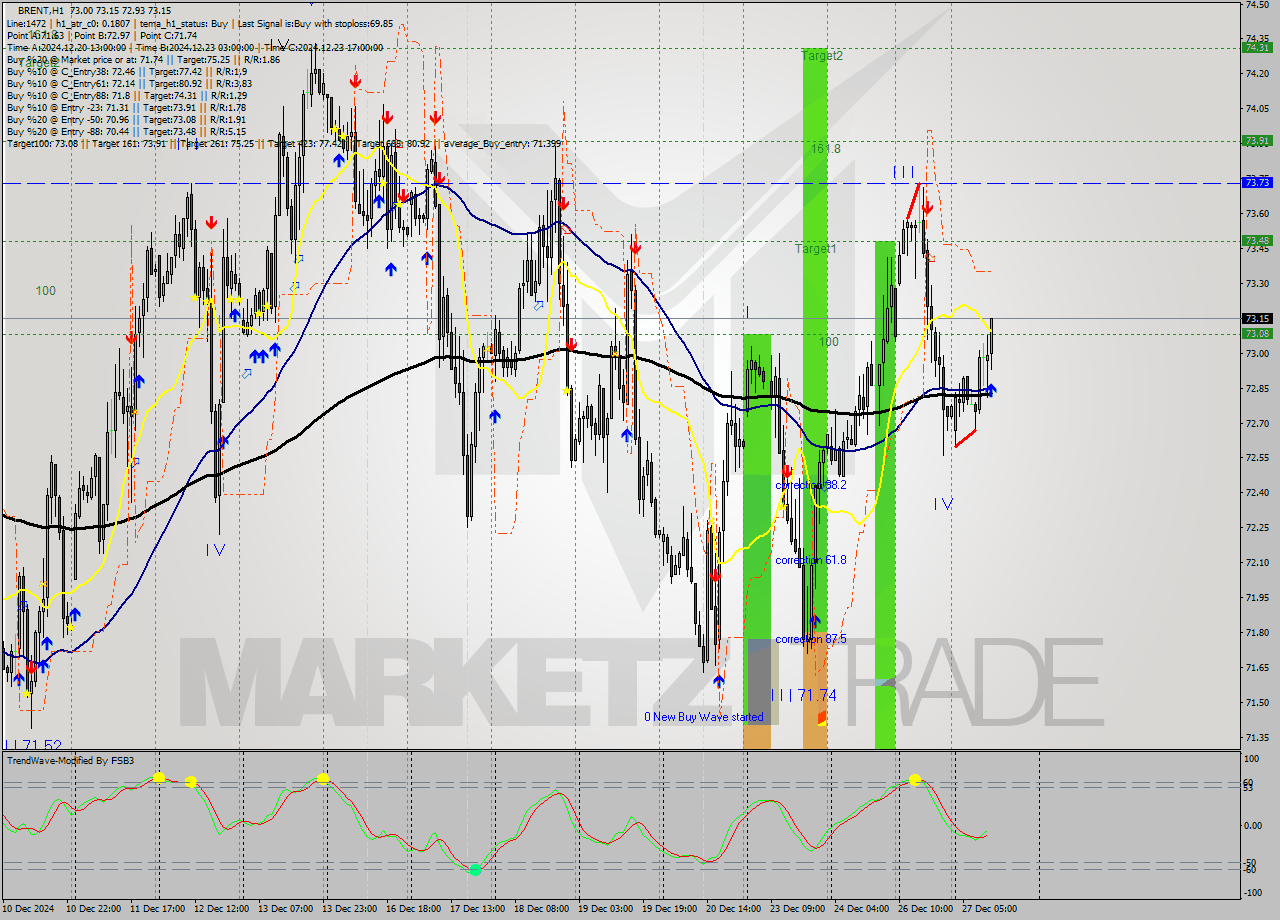Click the 'Buy %20 @ Entry -88: 70.44' line
Viewport: 1280px width, 920px height.
pos(70,131)
